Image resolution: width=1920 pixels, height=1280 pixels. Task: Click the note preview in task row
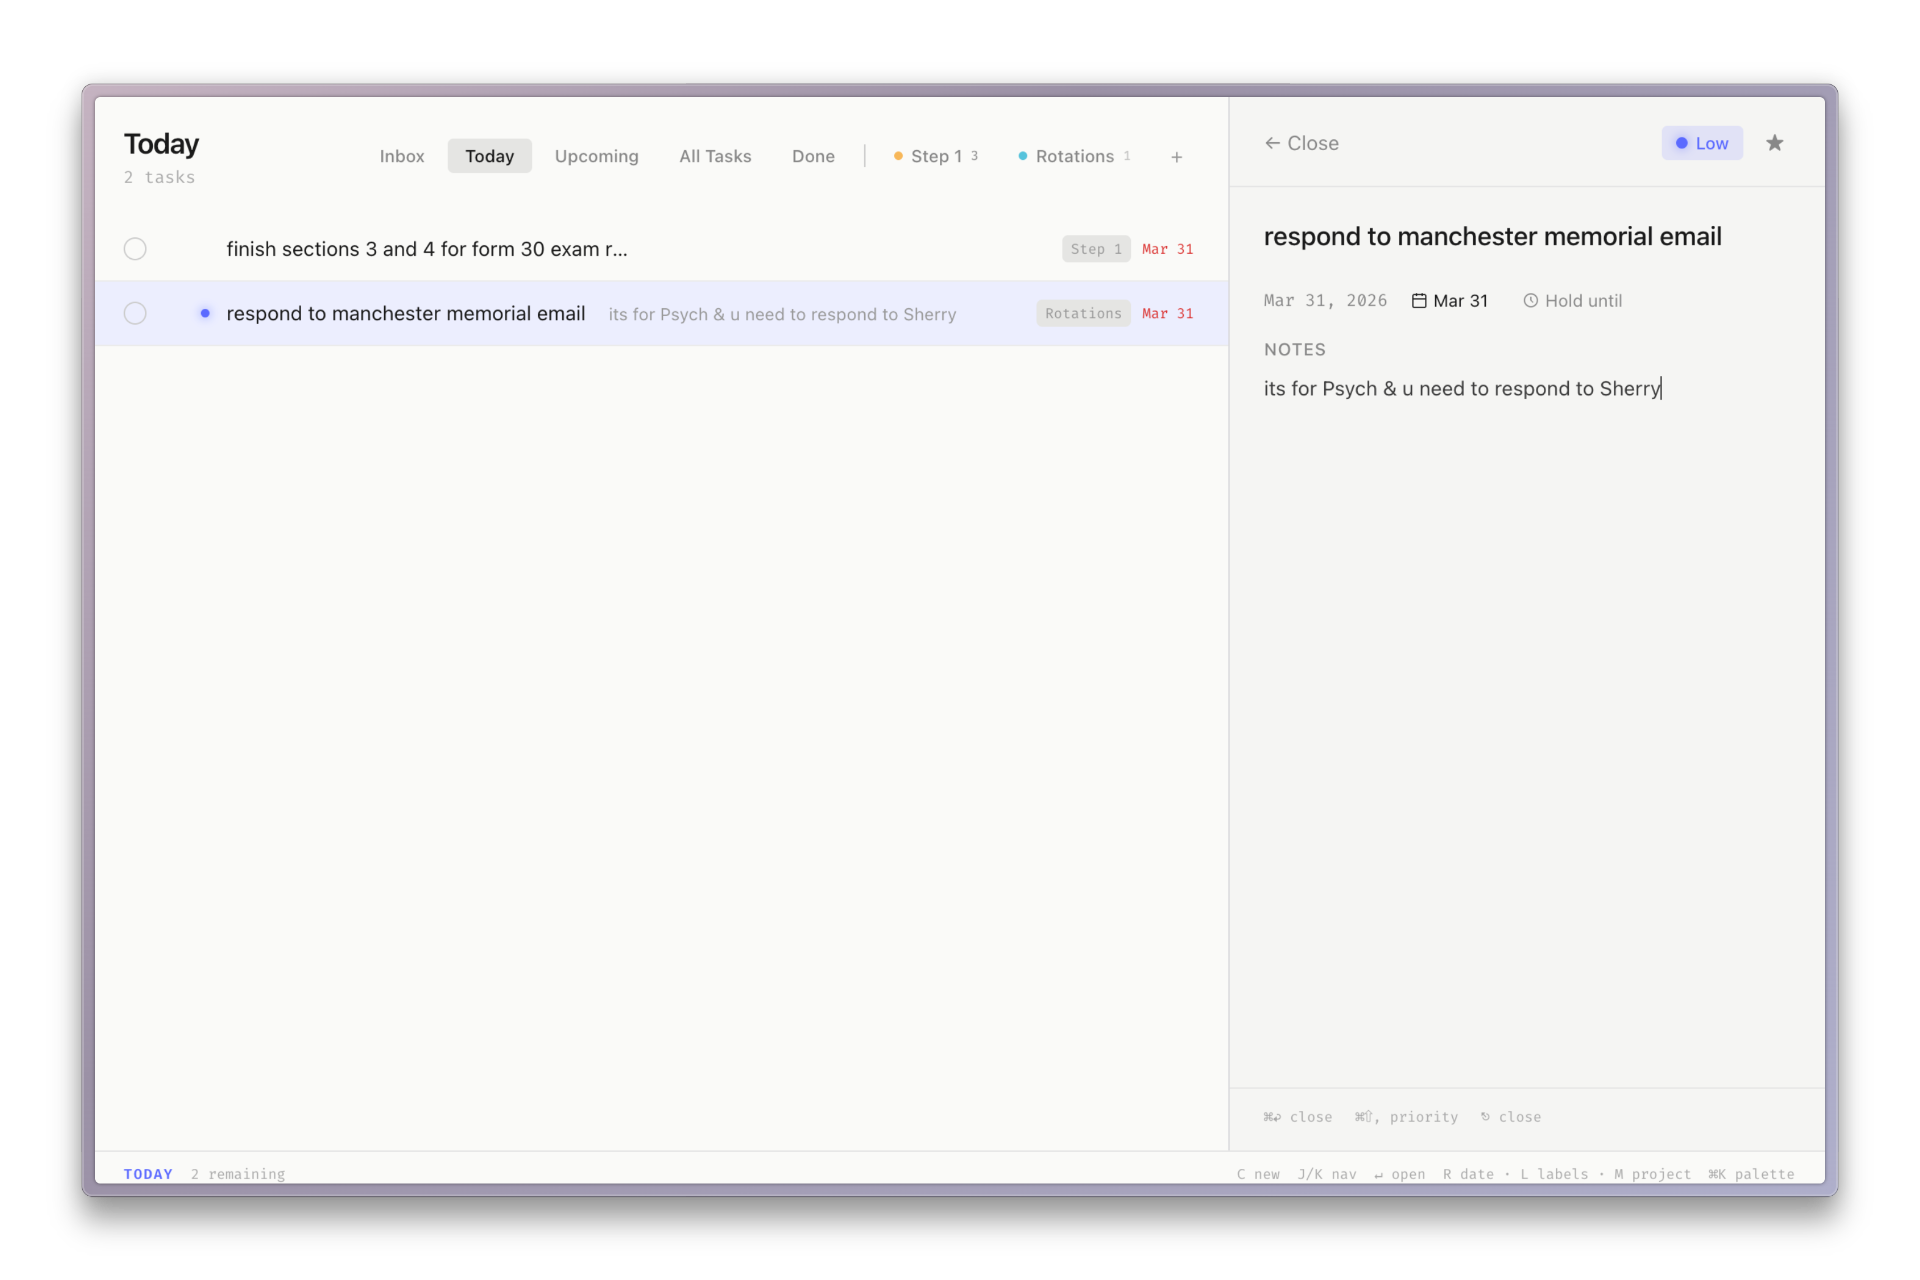(x=782, y=314)
